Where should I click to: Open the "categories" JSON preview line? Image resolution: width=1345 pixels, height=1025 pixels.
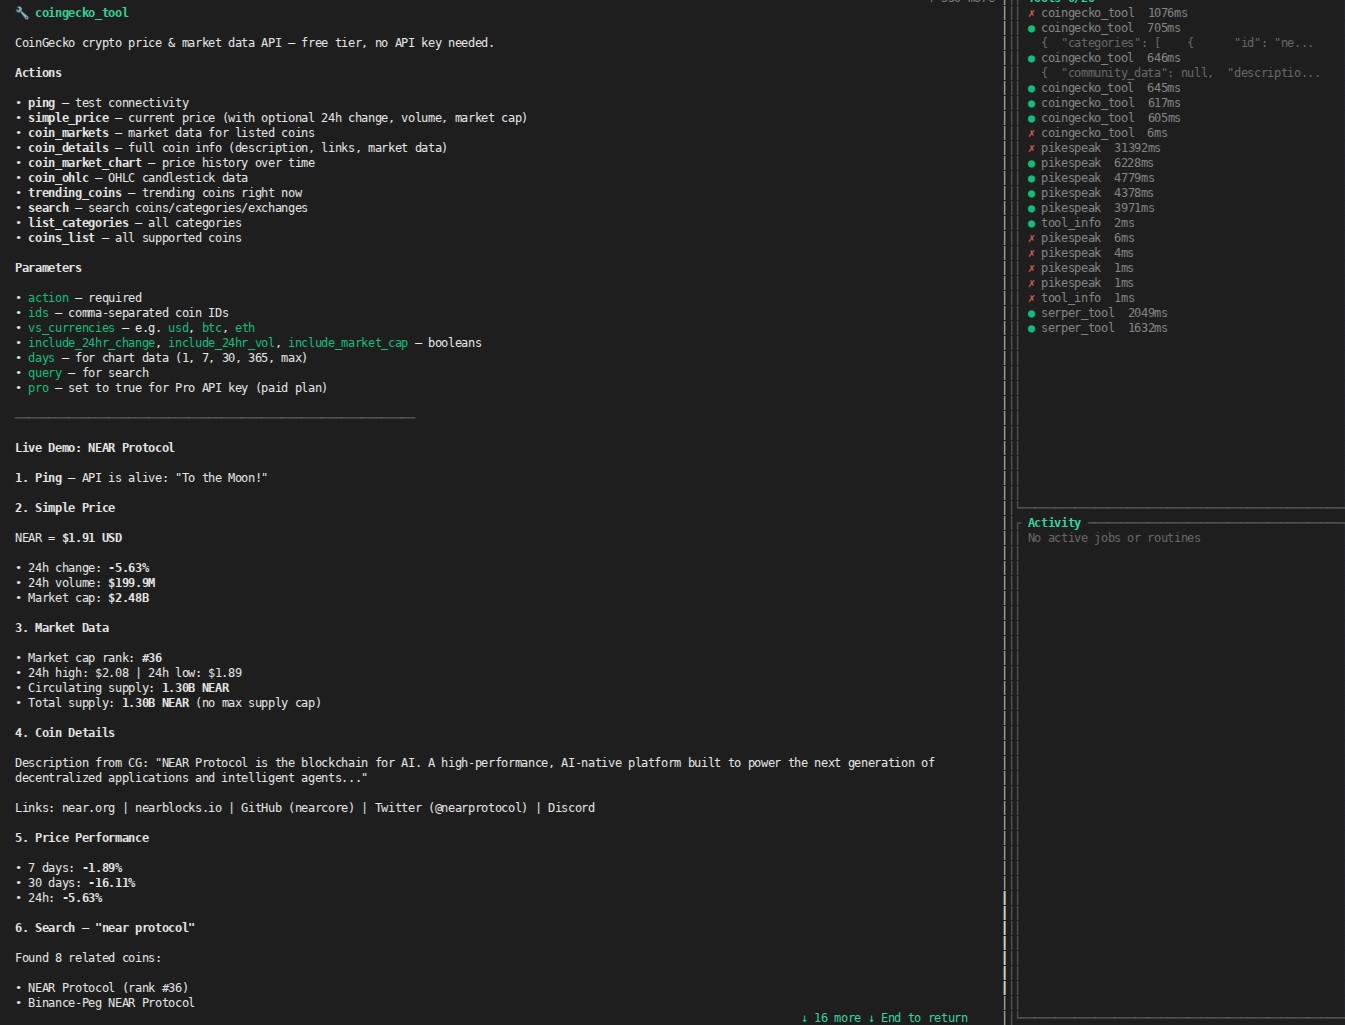[1177, 43]
